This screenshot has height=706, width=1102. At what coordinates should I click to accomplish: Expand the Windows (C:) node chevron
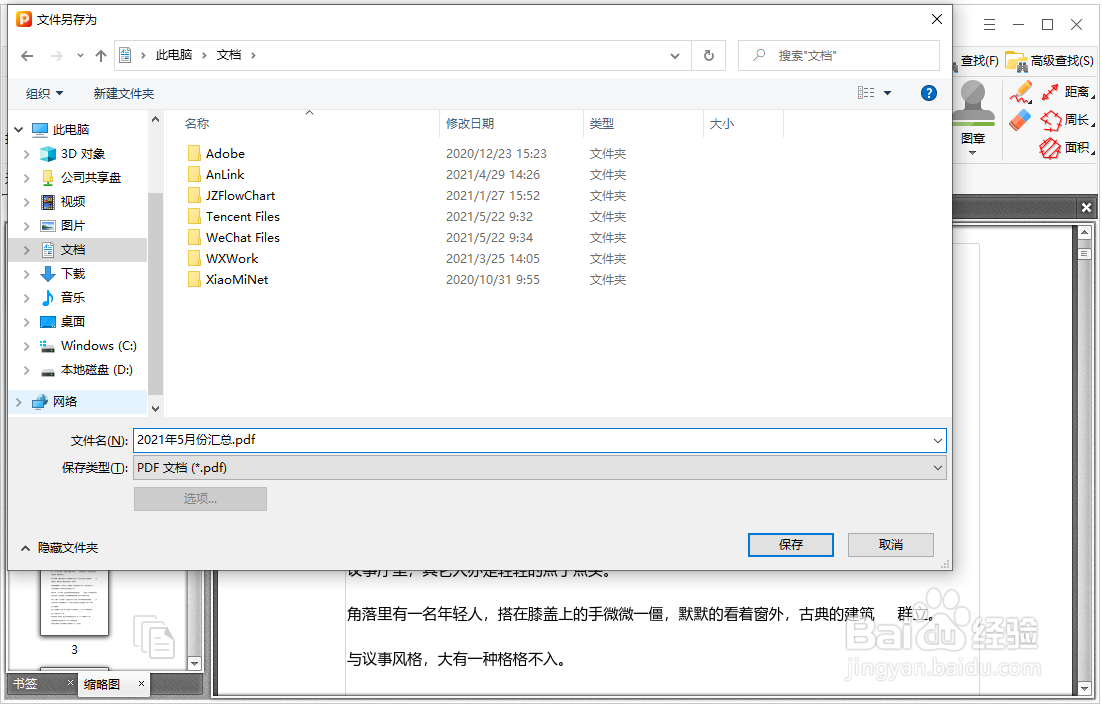[x=27, y=346]
